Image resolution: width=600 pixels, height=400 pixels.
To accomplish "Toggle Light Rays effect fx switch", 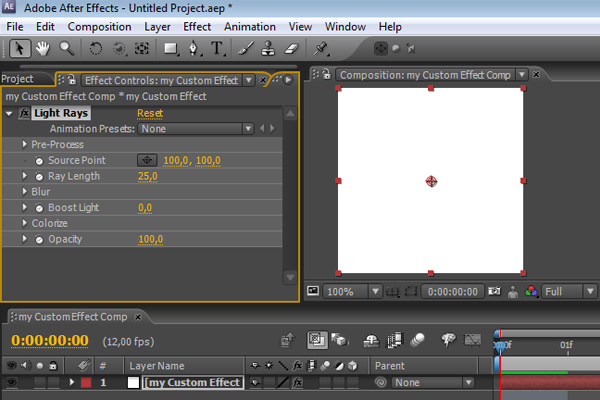I will point(24,113).
